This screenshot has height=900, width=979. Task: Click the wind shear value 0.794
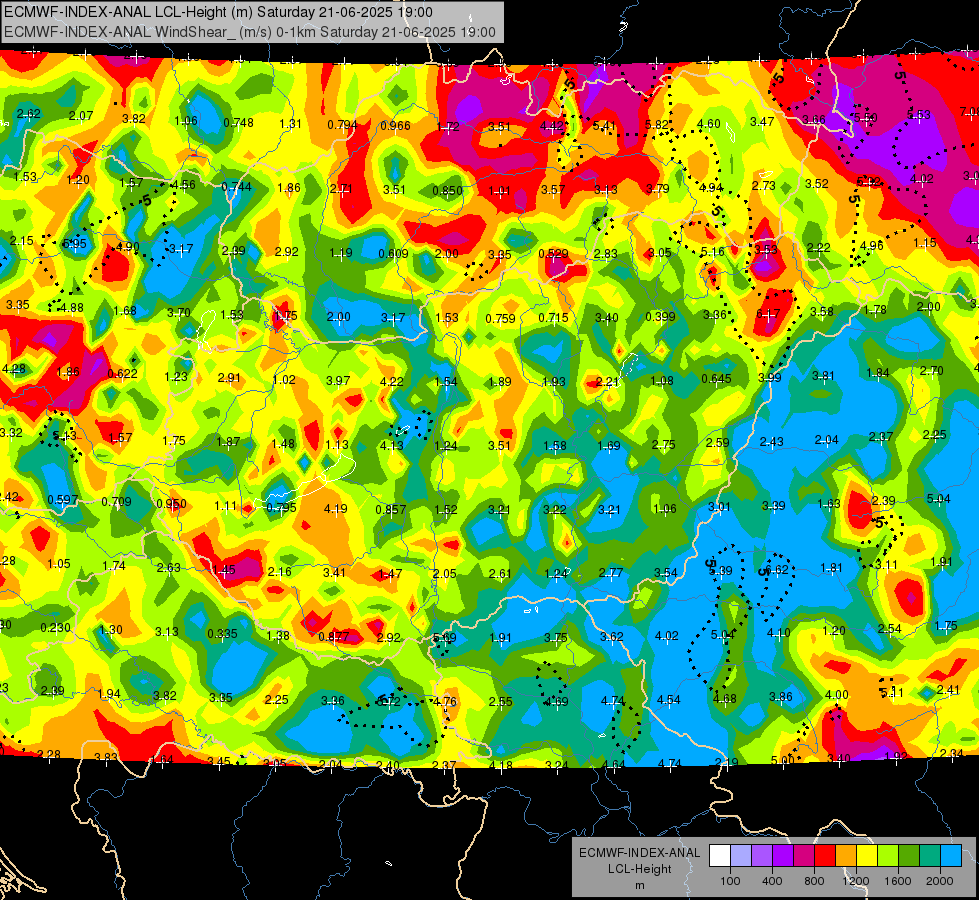(342, 125)
